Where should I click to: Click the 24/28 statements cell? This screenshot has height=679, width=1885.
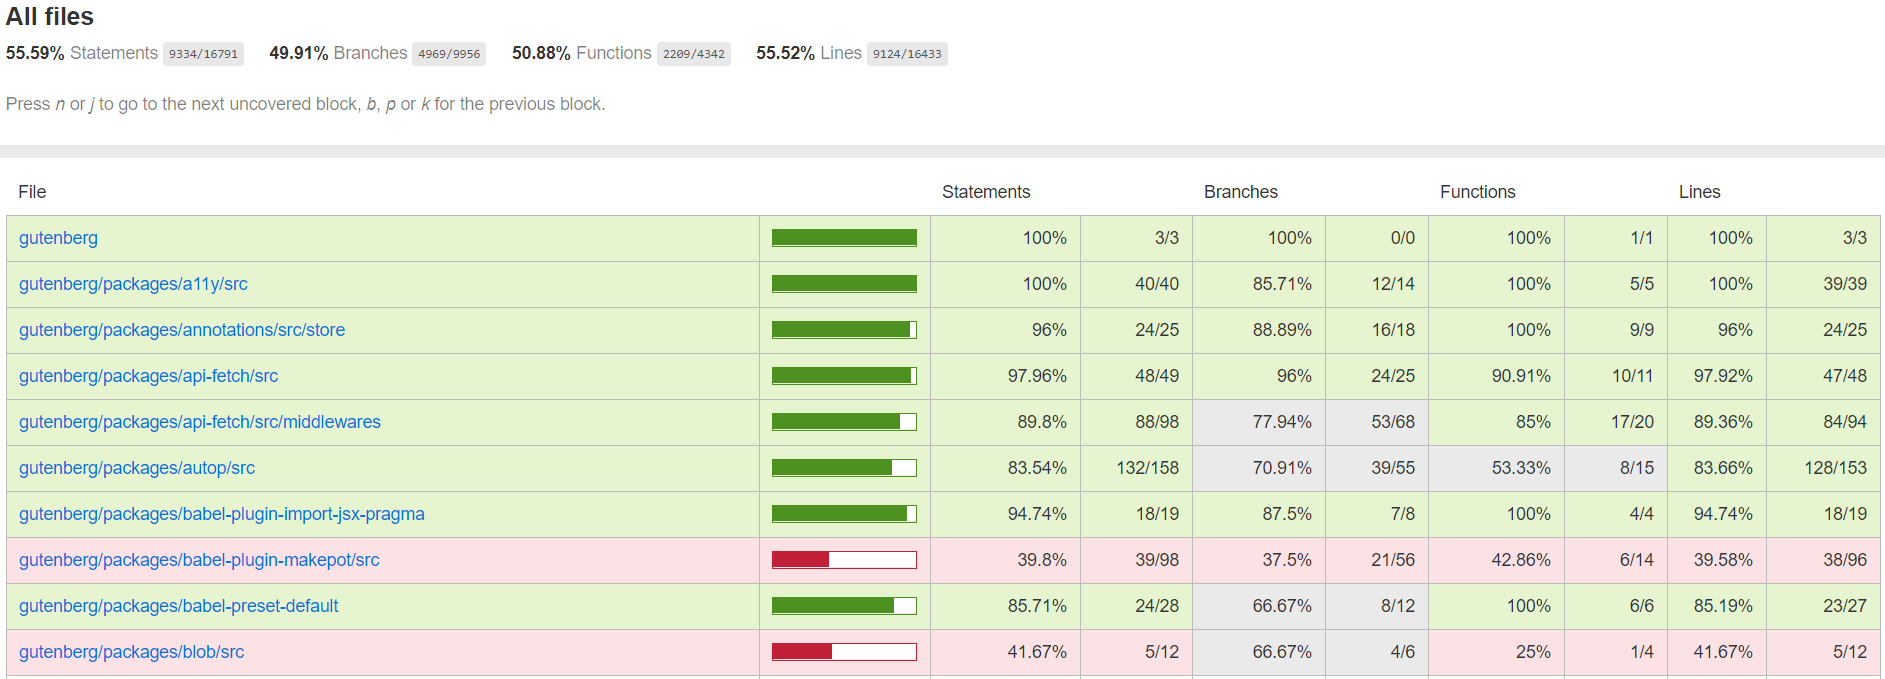tap(1136, 606)
